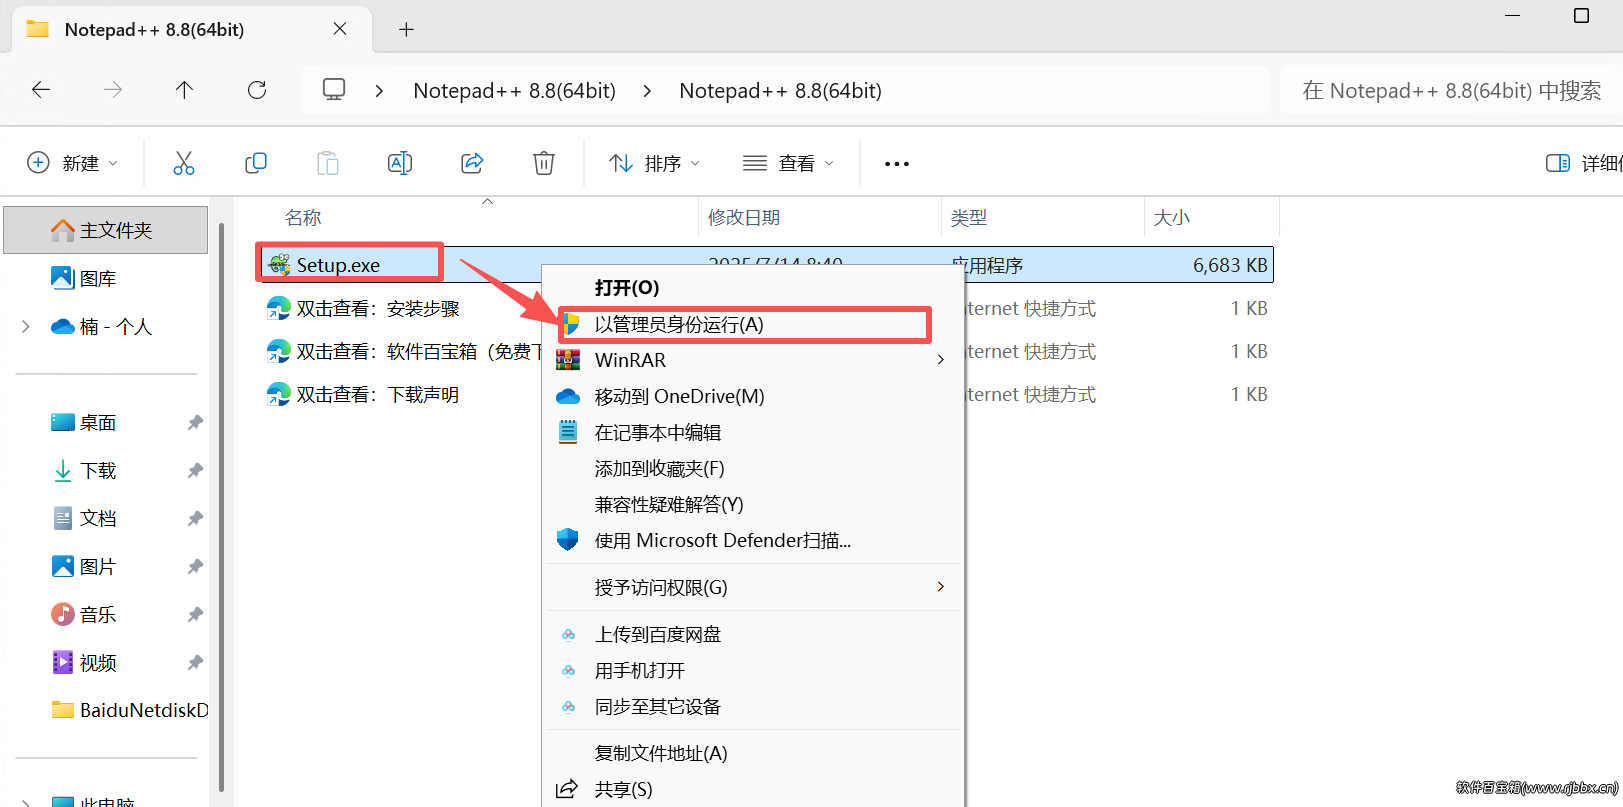The image size is (1623, 807).
Task: Select the 双击查看：下载声明 shortcut
Action: pos(362,395)
